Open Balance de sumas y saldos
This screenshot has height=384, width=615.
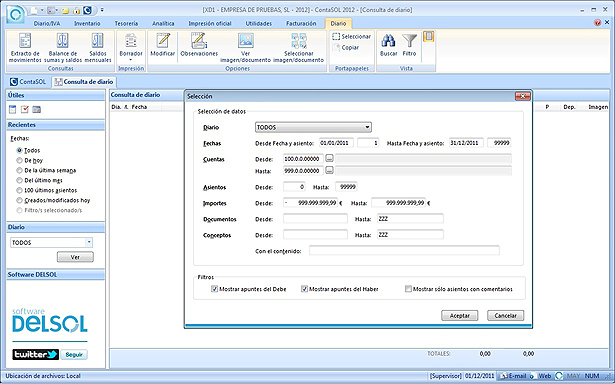click(63, 47)
